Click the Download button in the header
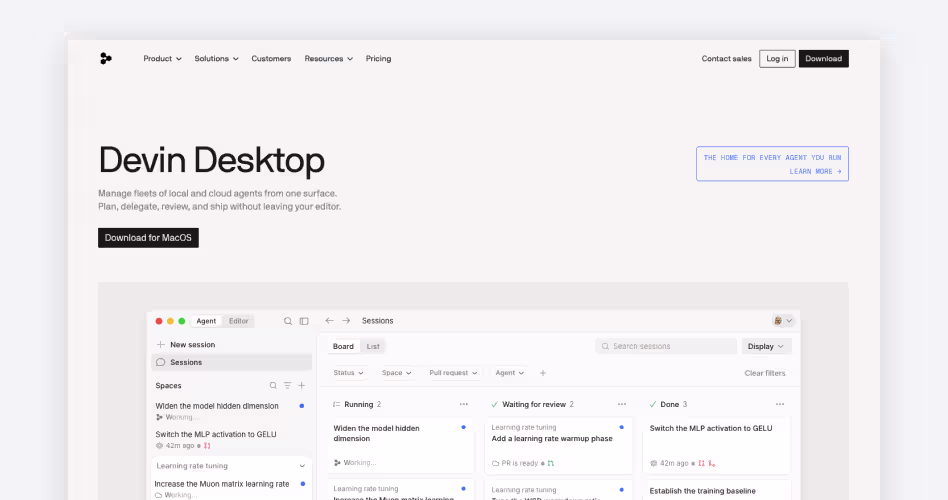 [x=823, y=59]
